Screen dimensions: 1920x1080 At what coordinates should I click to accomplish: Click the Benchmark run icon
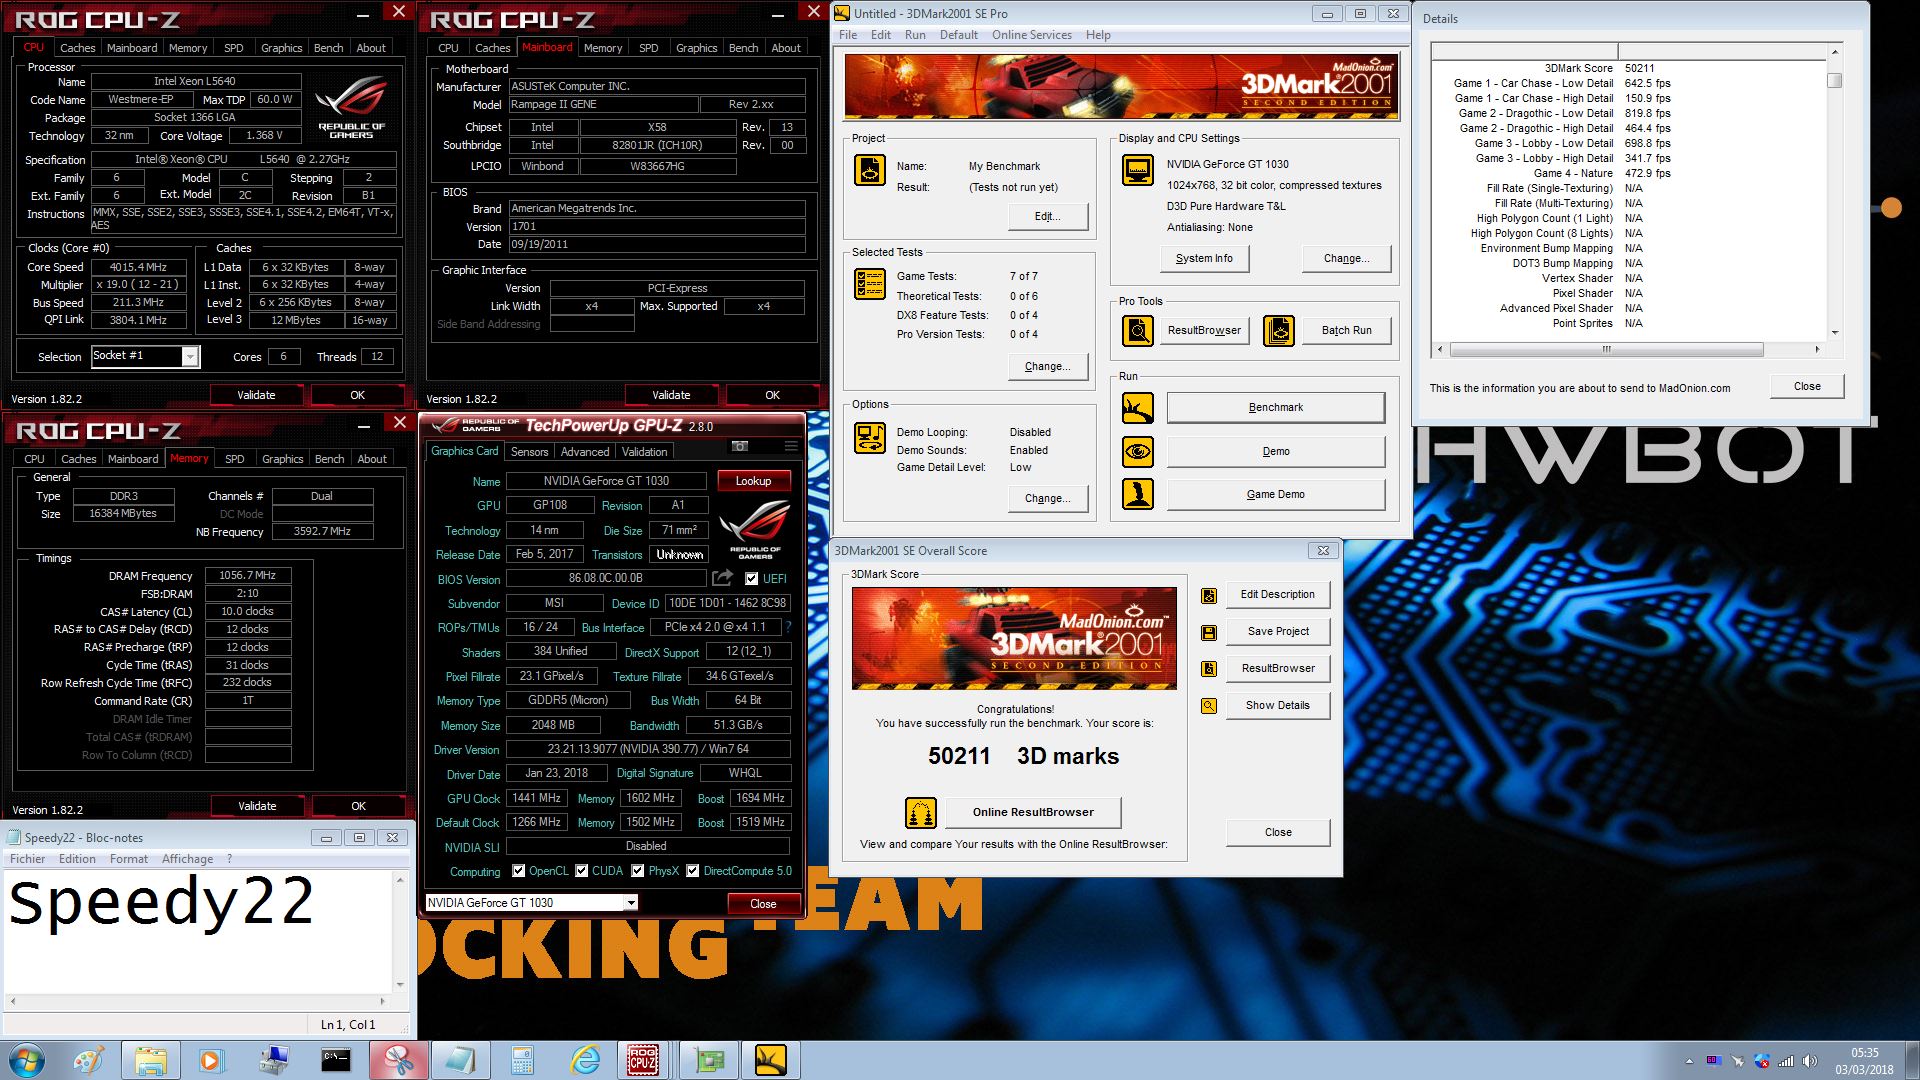click(x=1137, y=407)
